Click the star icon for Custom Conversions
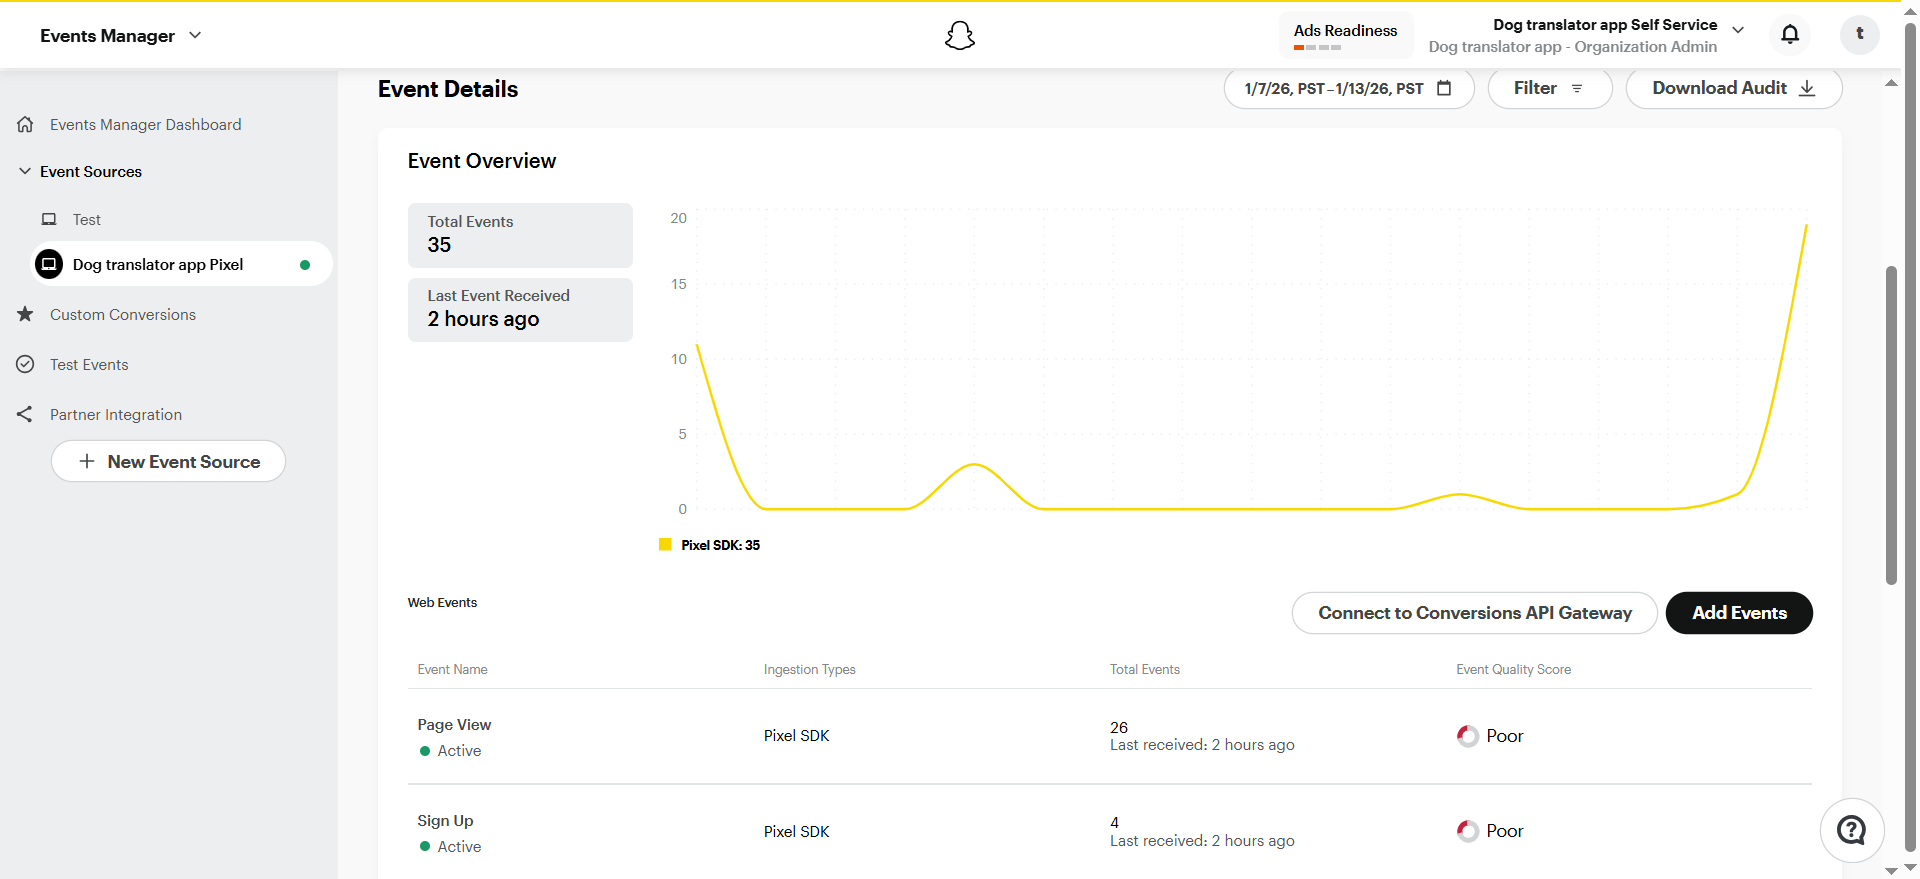Screen dimensions: 1920x879 click(x=25, y=314)
